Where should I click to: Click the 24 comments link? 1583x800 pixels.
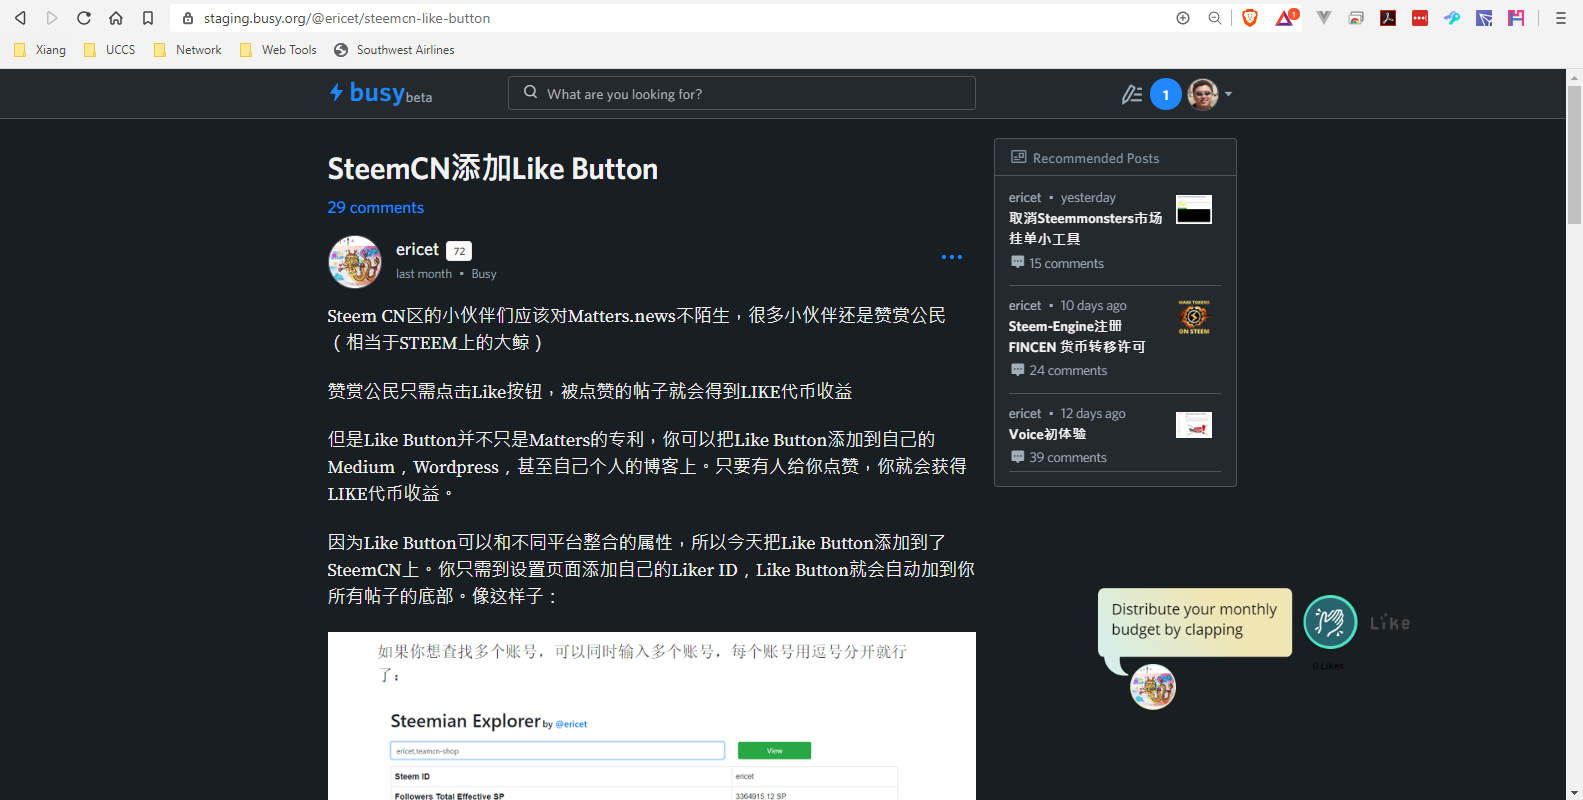1069,370
